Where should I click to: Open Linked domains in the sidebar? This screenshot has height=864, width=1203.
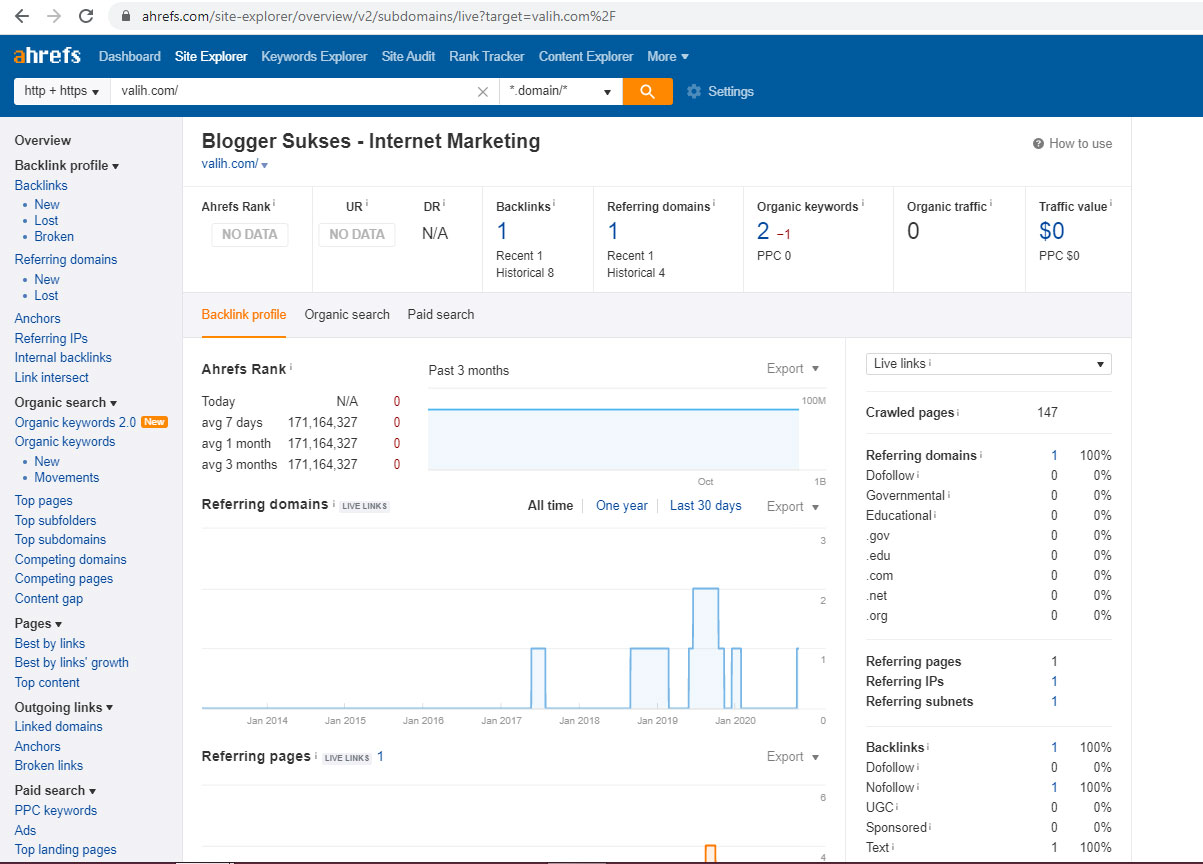[x=58, y=727]
